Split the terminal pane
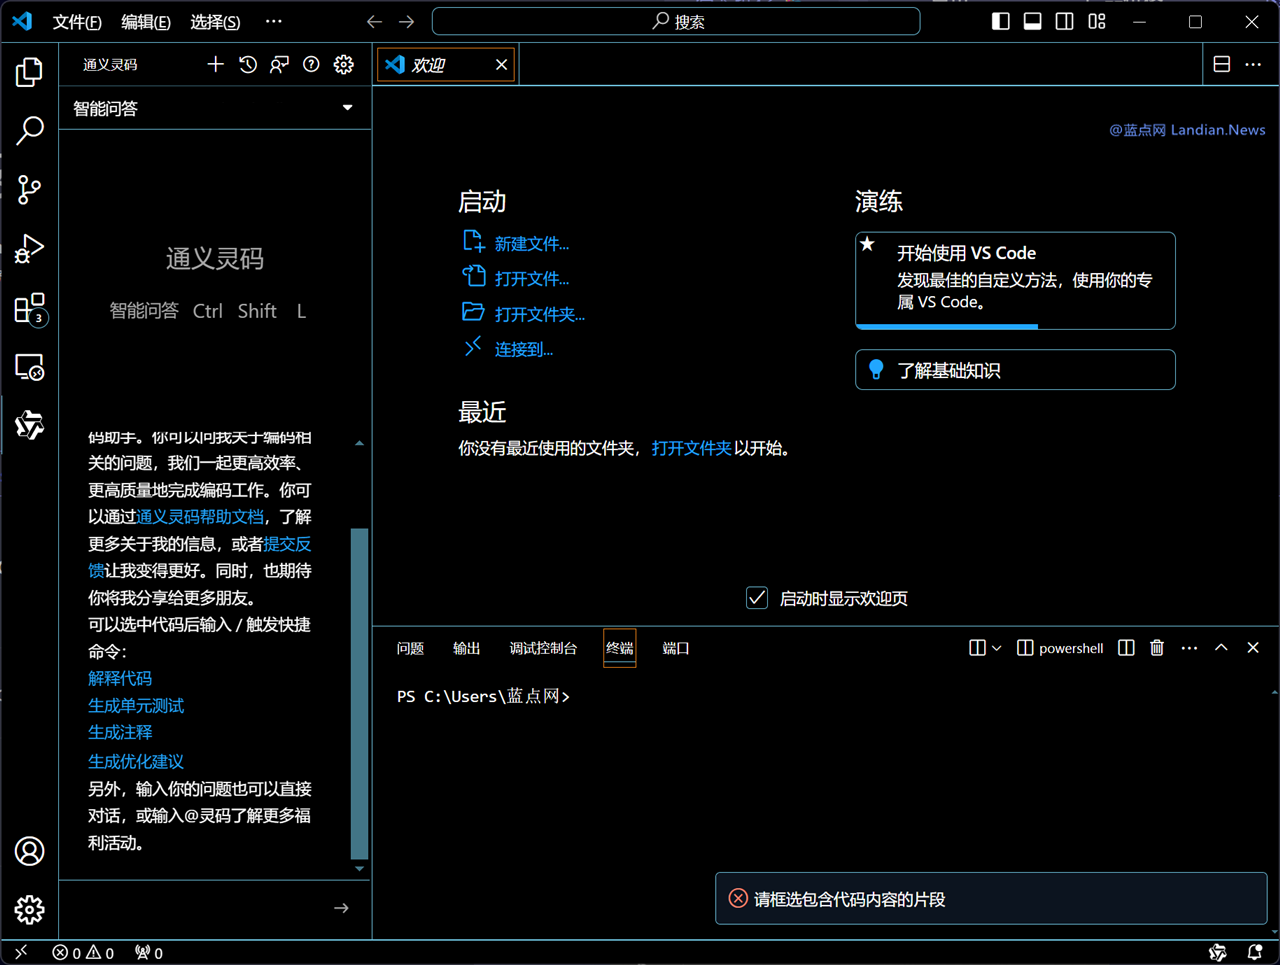This screenshot has height=965, width=1280. pos(1126,648)
